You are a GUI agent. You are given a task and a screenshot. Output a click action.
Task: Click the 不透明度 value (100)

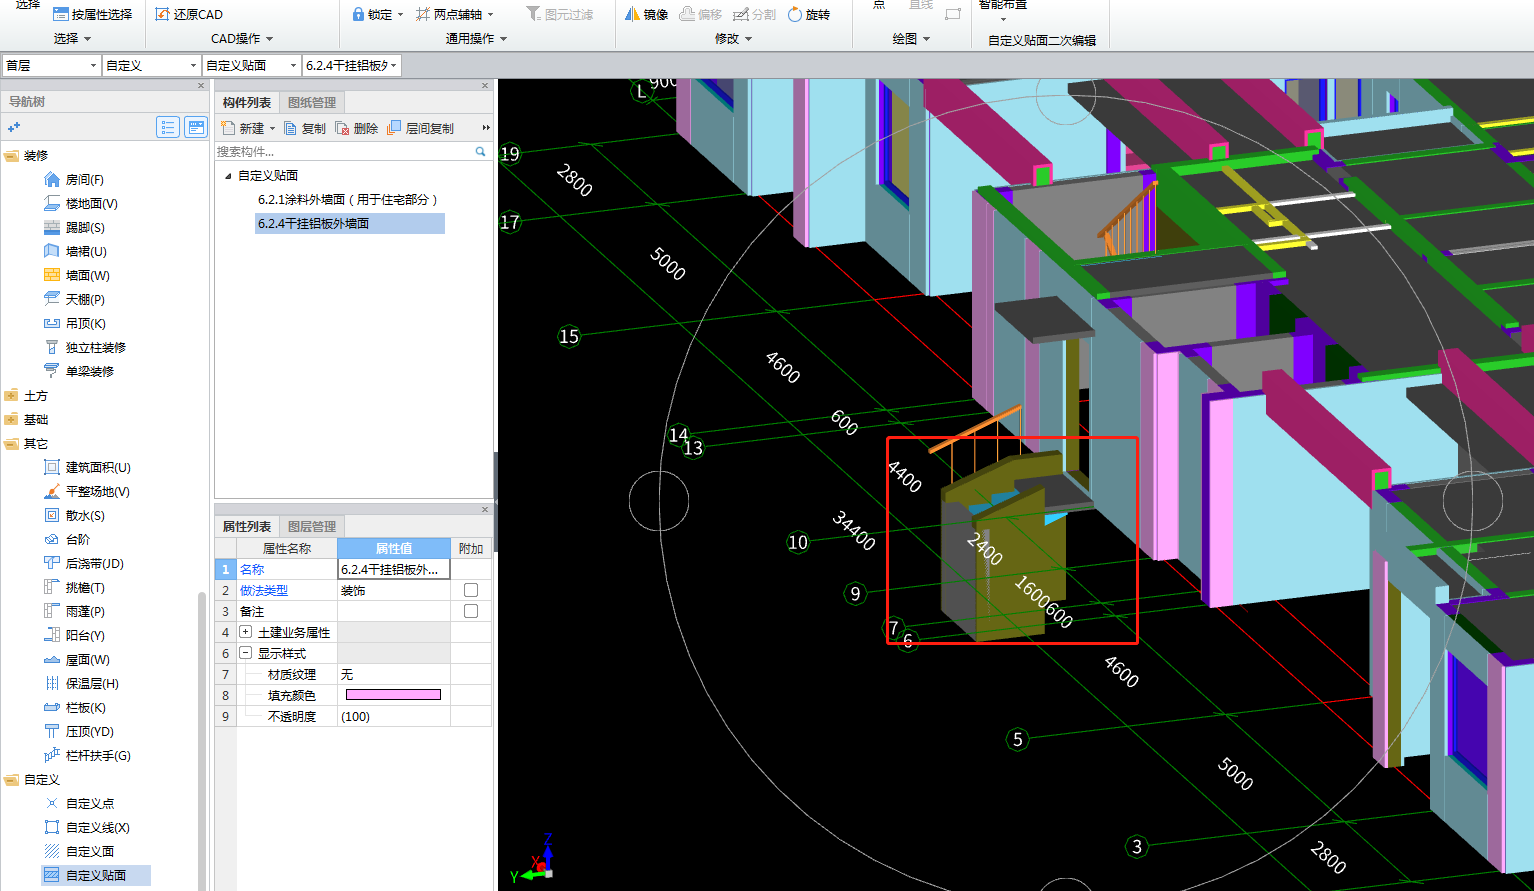tap(394, 716)
